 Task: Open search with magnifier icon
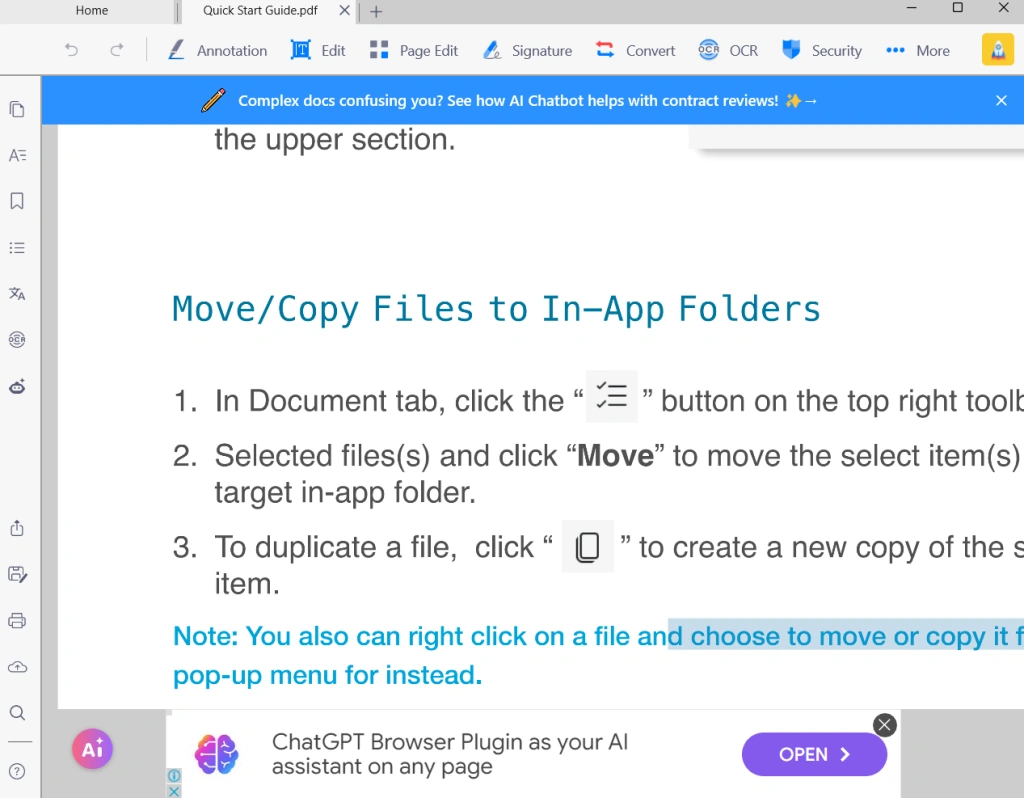coord(17,712)
